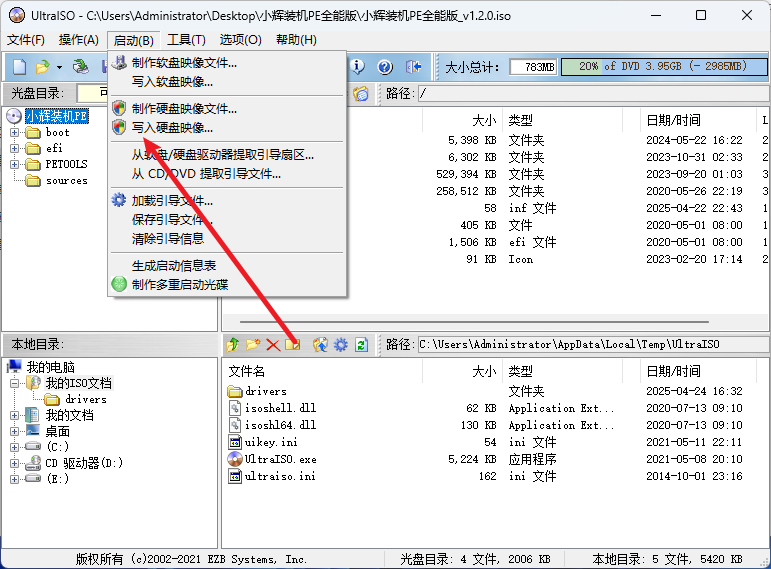Open the 文件(F) menu
The image size is (771, 569).
click(26, 40)
